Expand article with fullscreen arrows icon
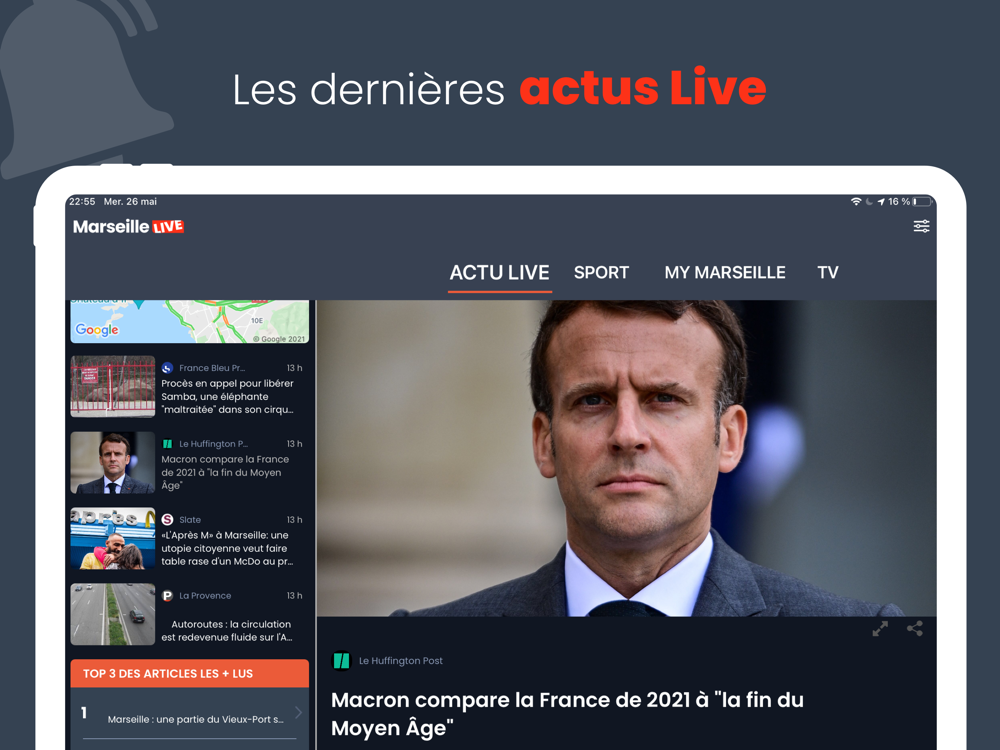This screenshot has width=1000, height=750. pos(880,629)
